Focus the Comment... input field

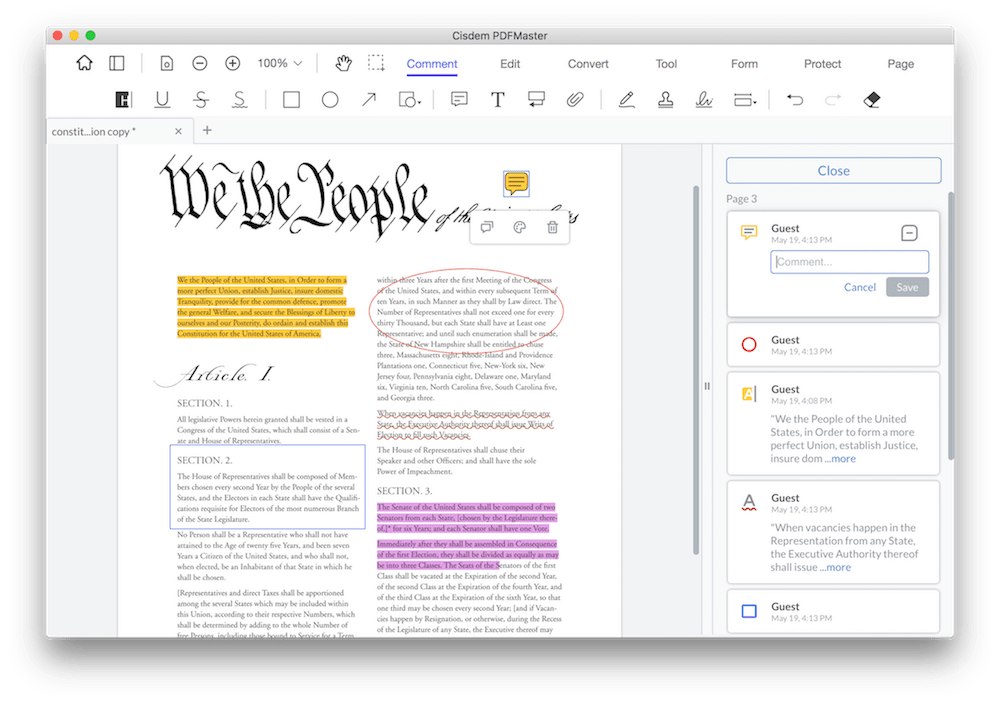[849, 262]
